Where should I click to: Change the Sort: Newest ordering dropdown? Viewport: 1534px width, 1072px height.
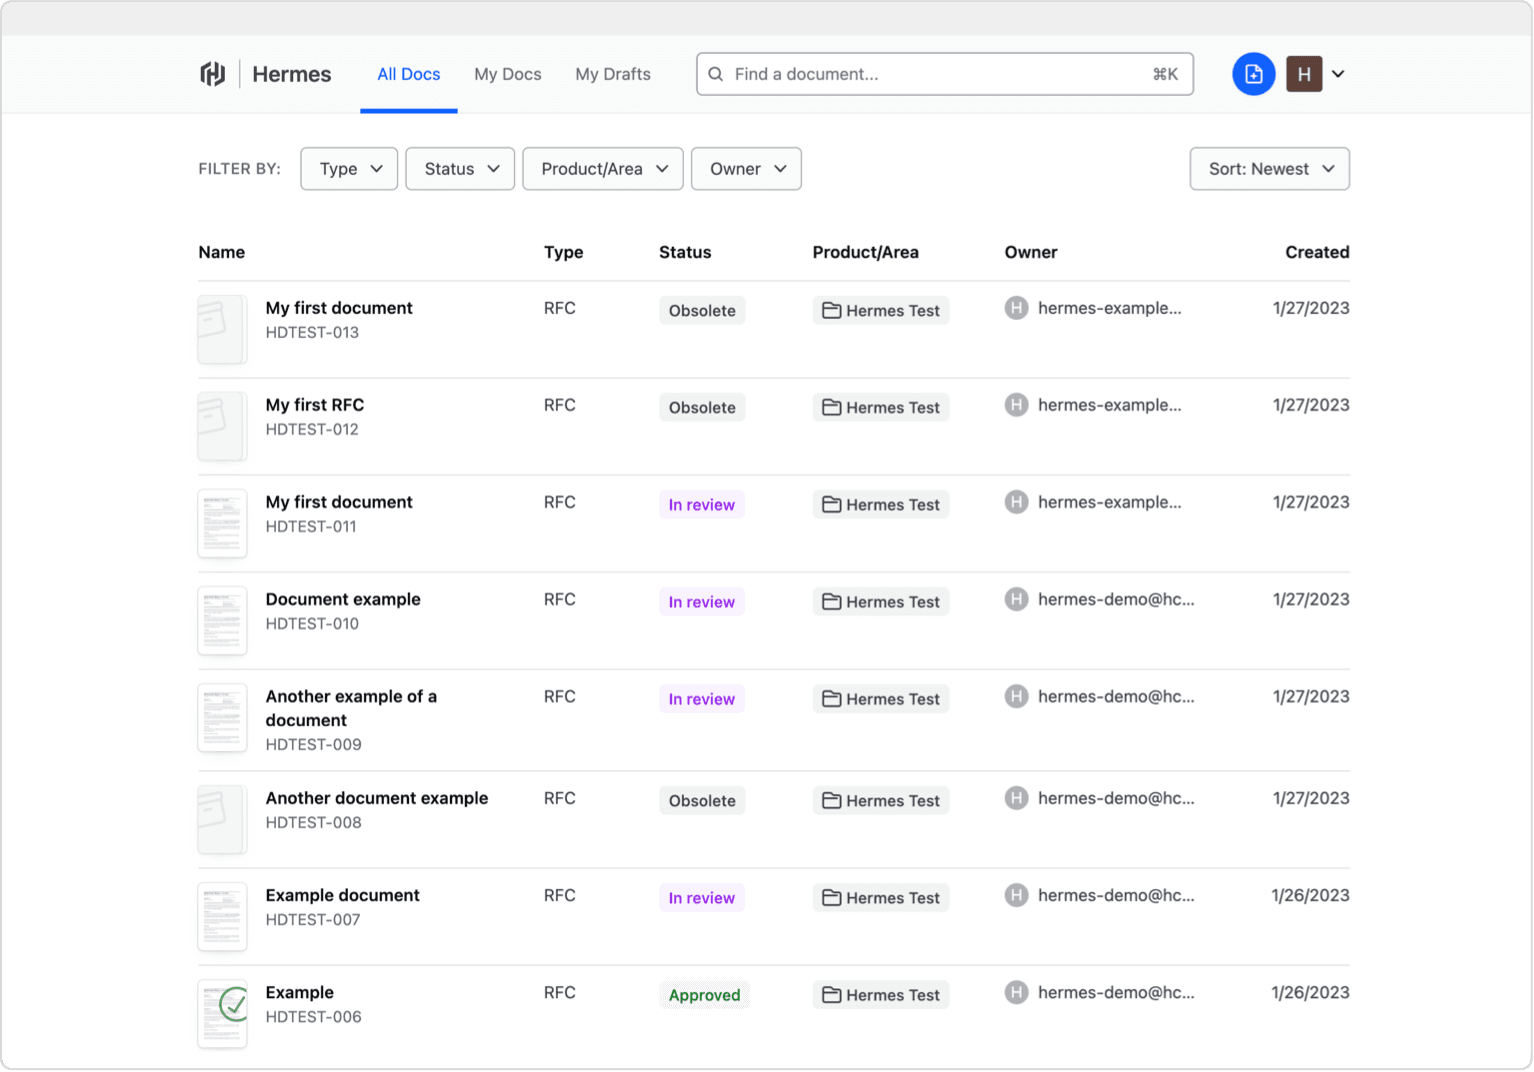click(1269, 169)
